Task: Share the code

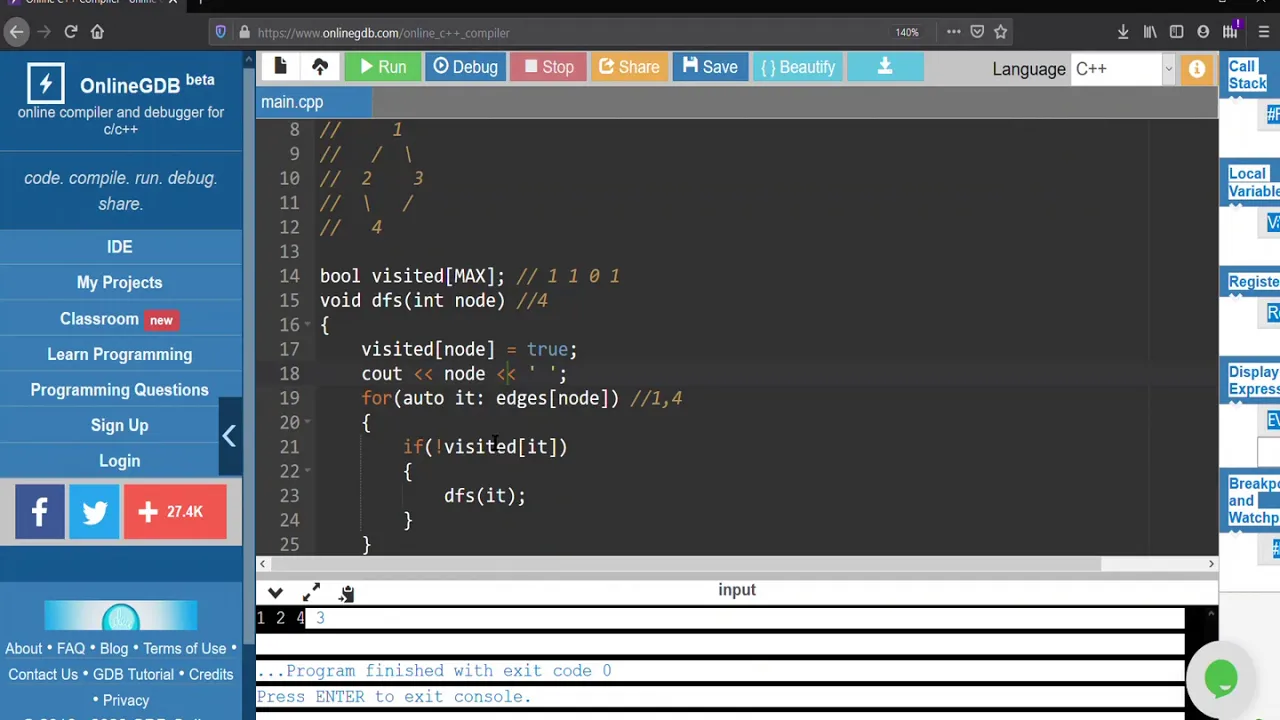Action: 628,67
